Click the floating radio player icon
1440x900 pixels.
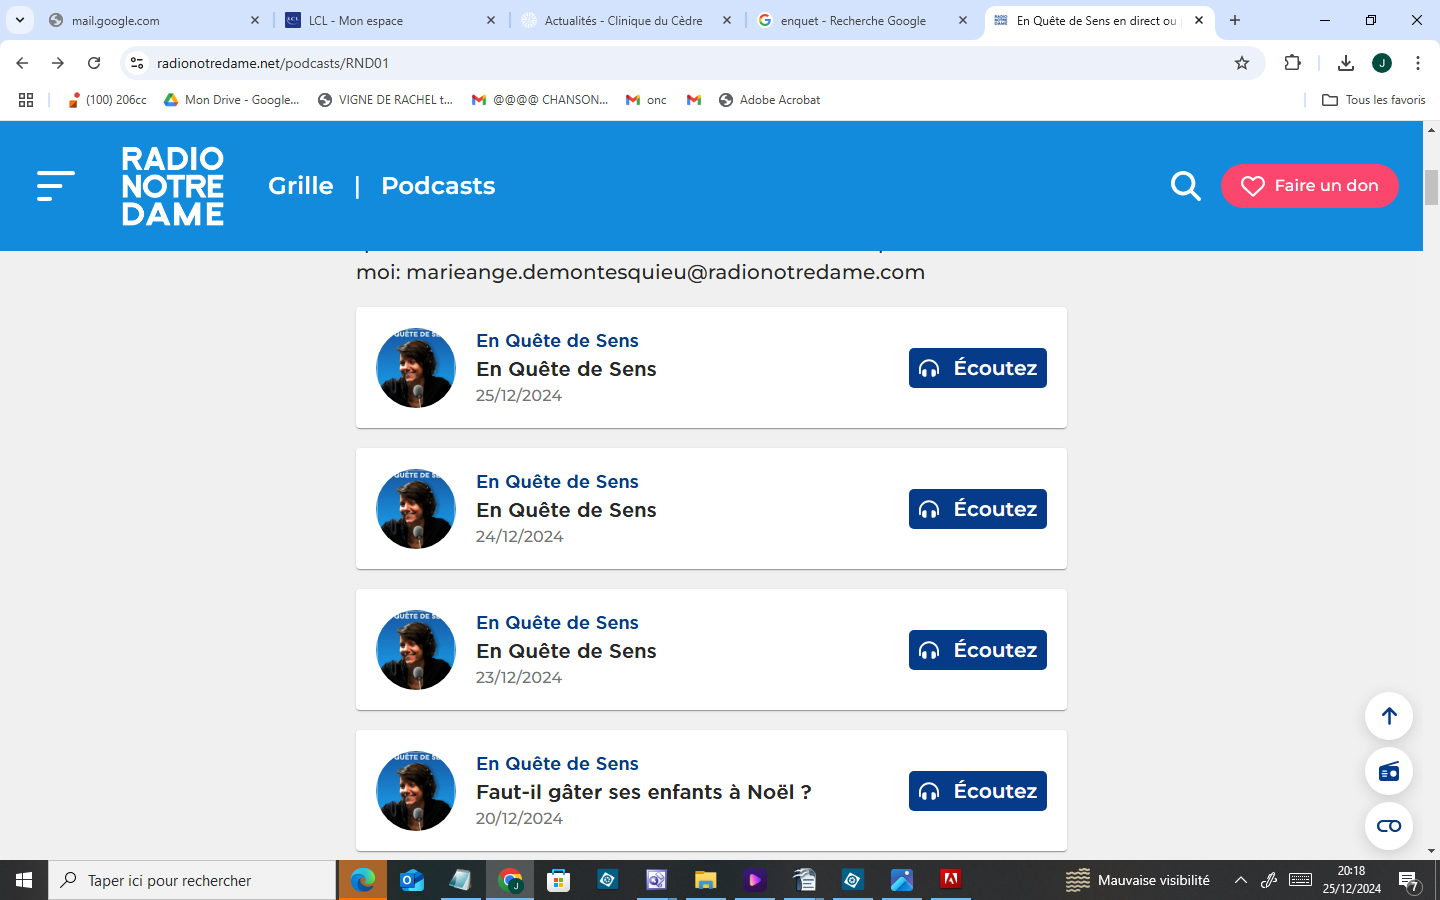[x=1389, y=771]
